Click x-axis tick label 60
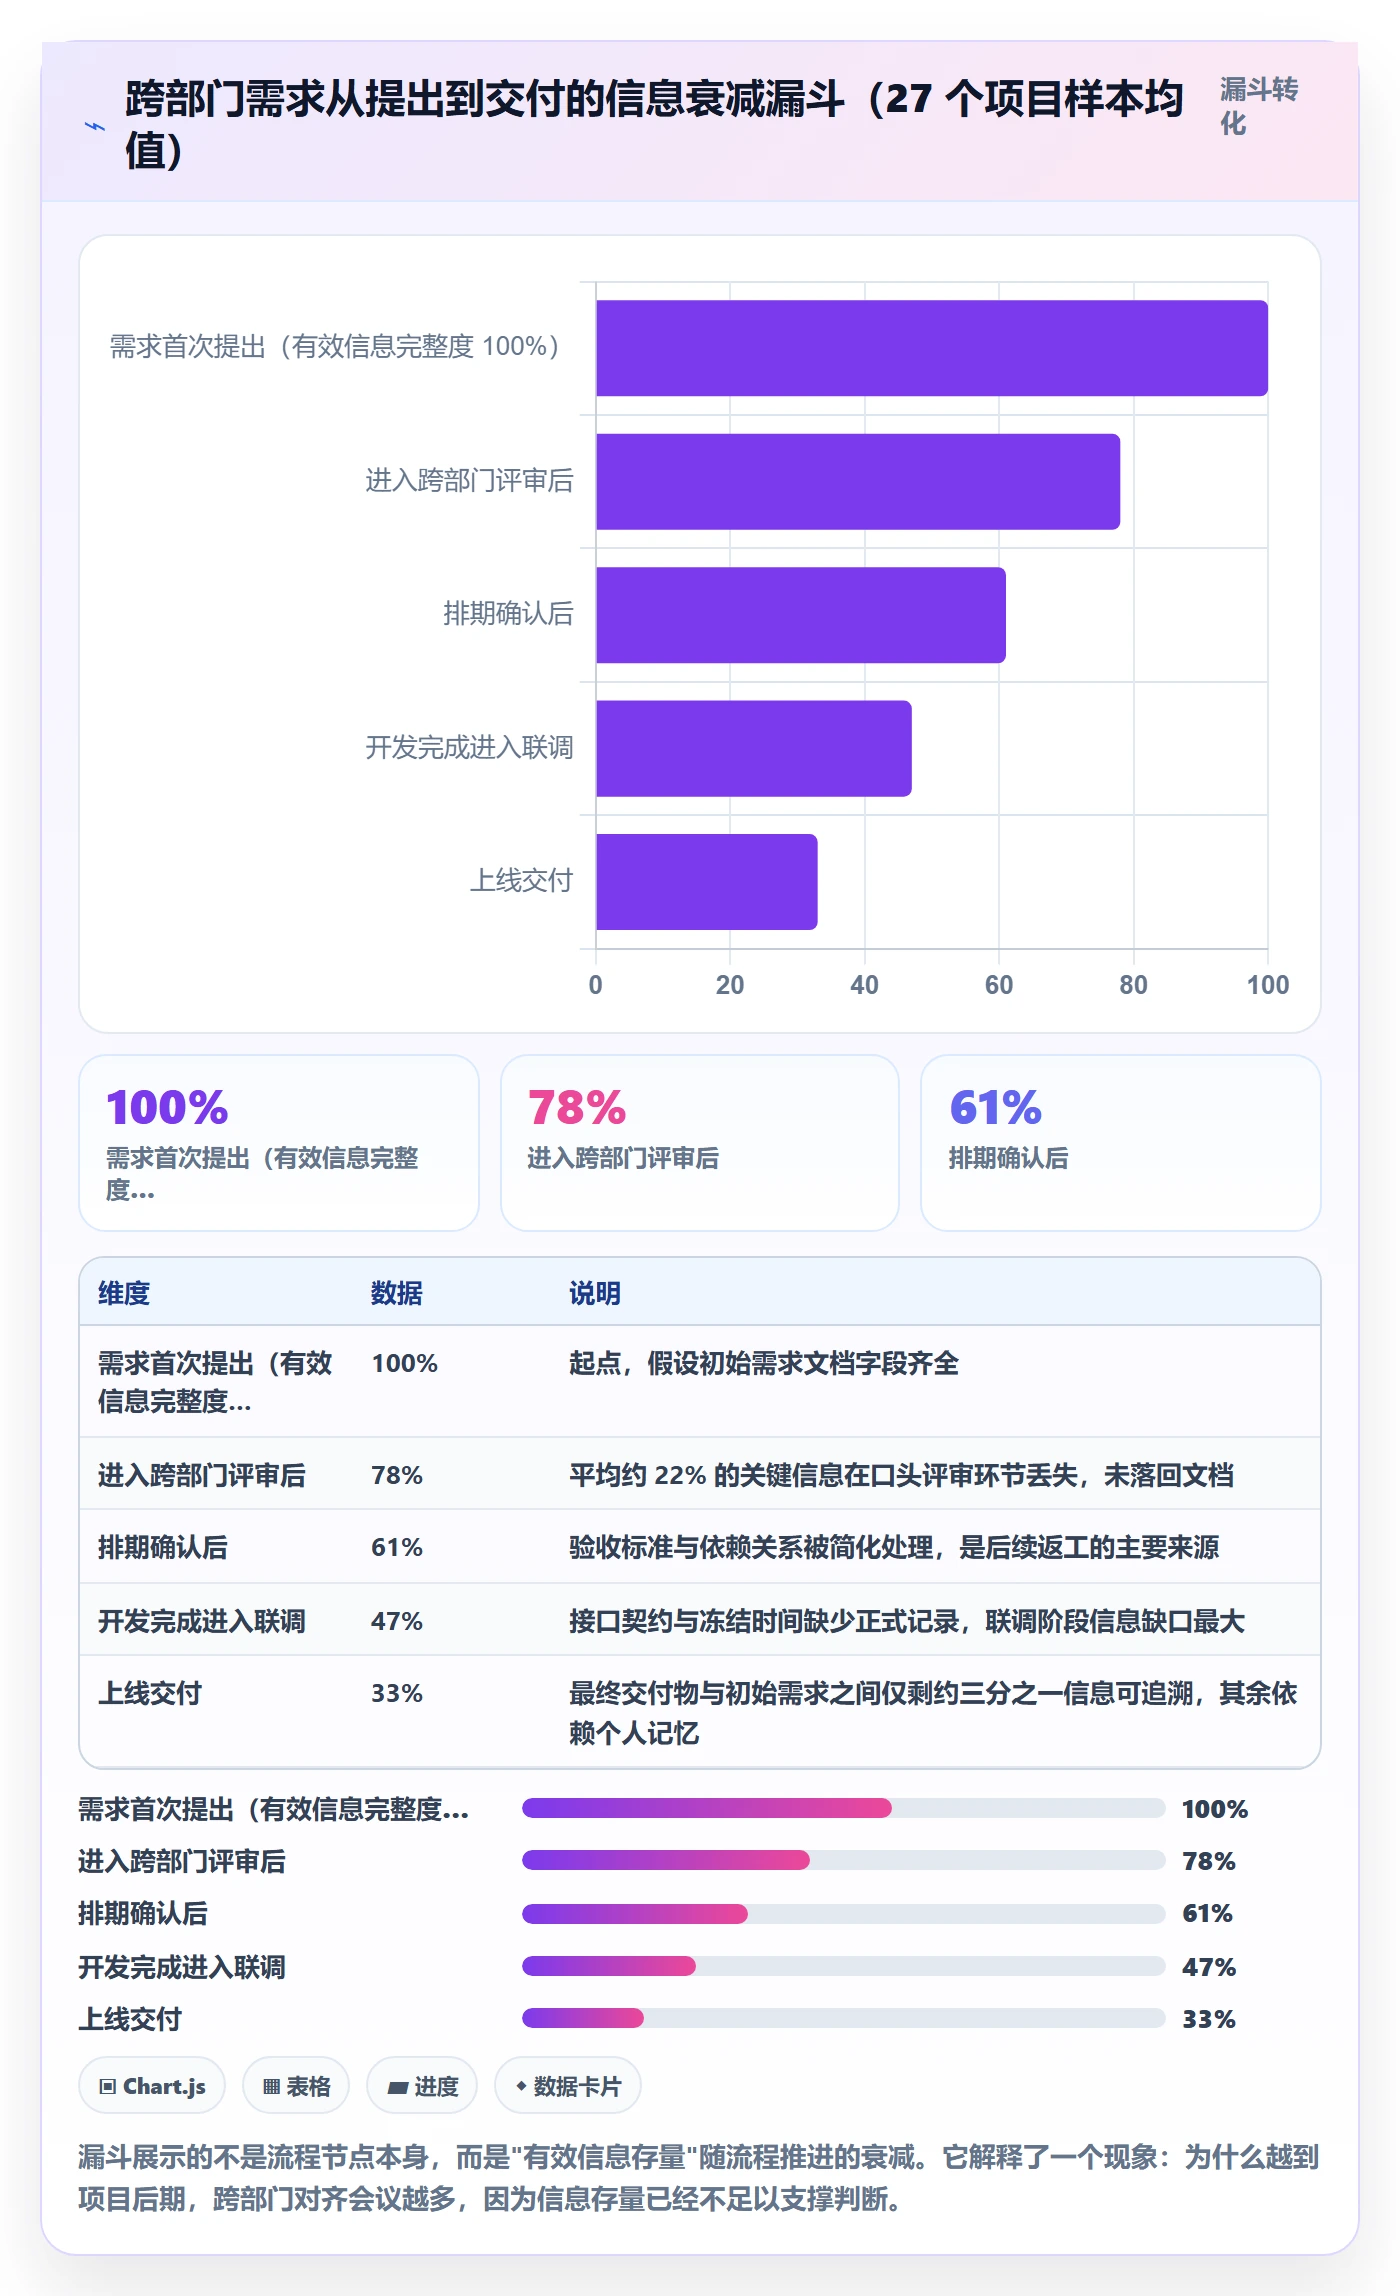 pos(999,985)
